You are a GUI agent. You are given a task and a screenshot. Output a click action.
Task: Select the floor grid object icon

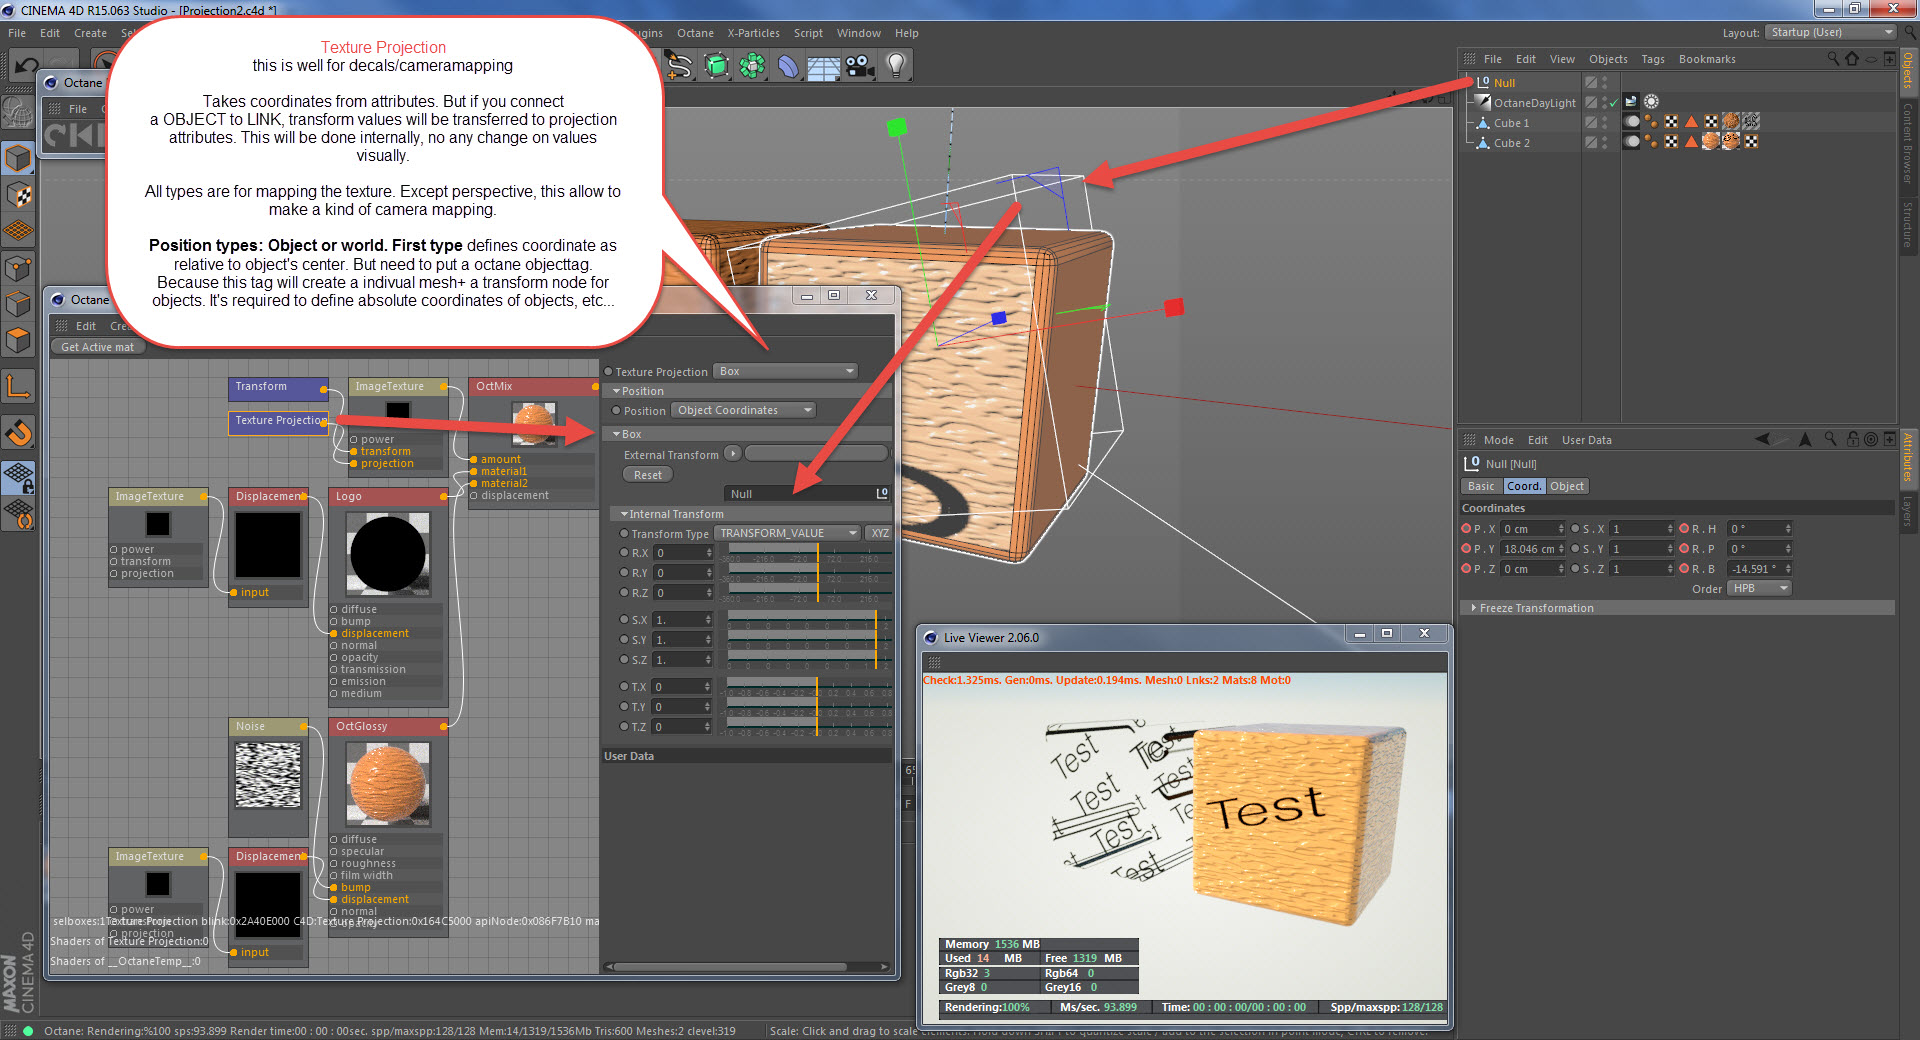pos(823,67)
